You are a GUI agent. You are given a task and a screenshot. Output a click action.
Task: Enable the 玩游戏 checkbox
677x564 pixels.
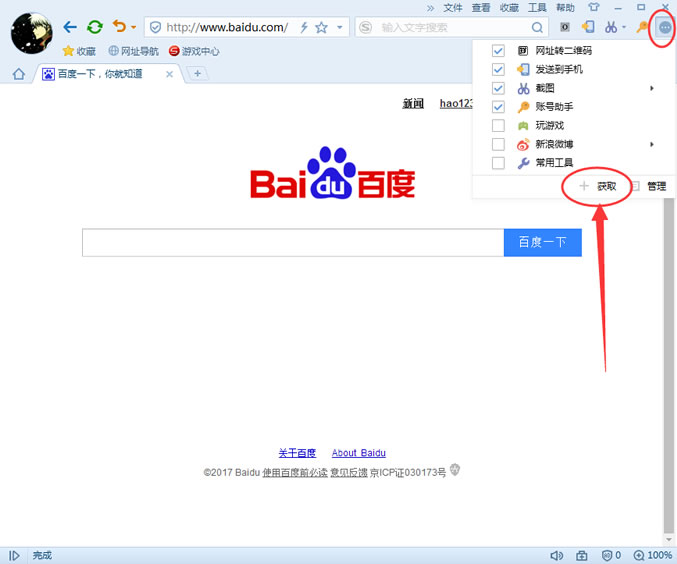point(498,126)
